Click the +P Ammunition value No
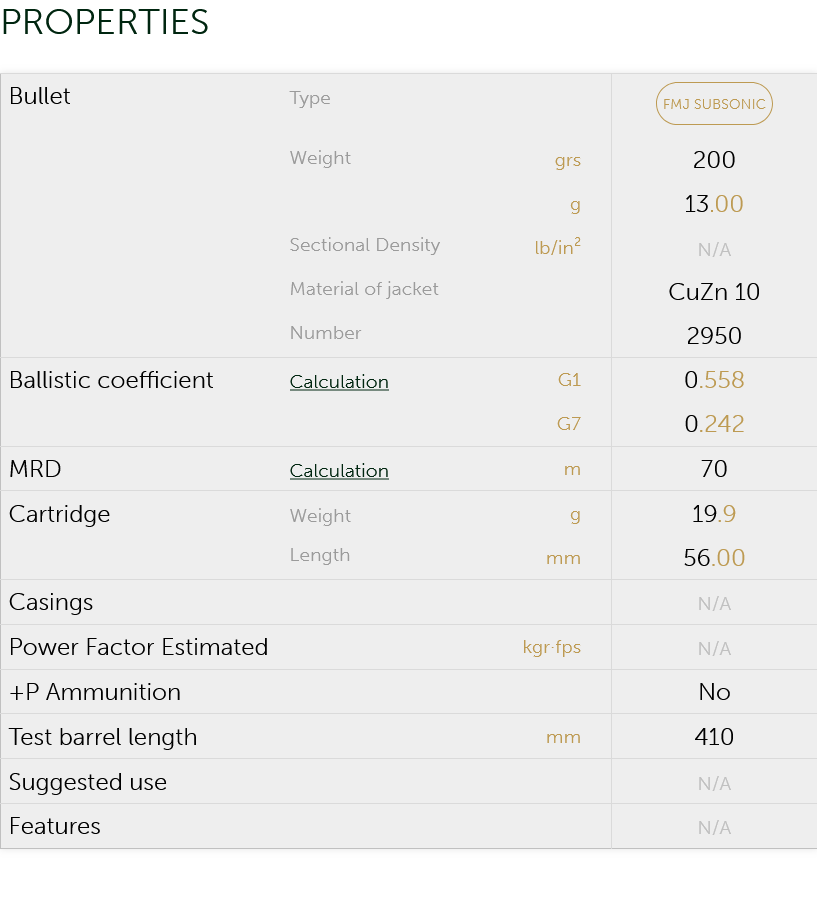Screen dimensions: 817x897 coord(714,692)
